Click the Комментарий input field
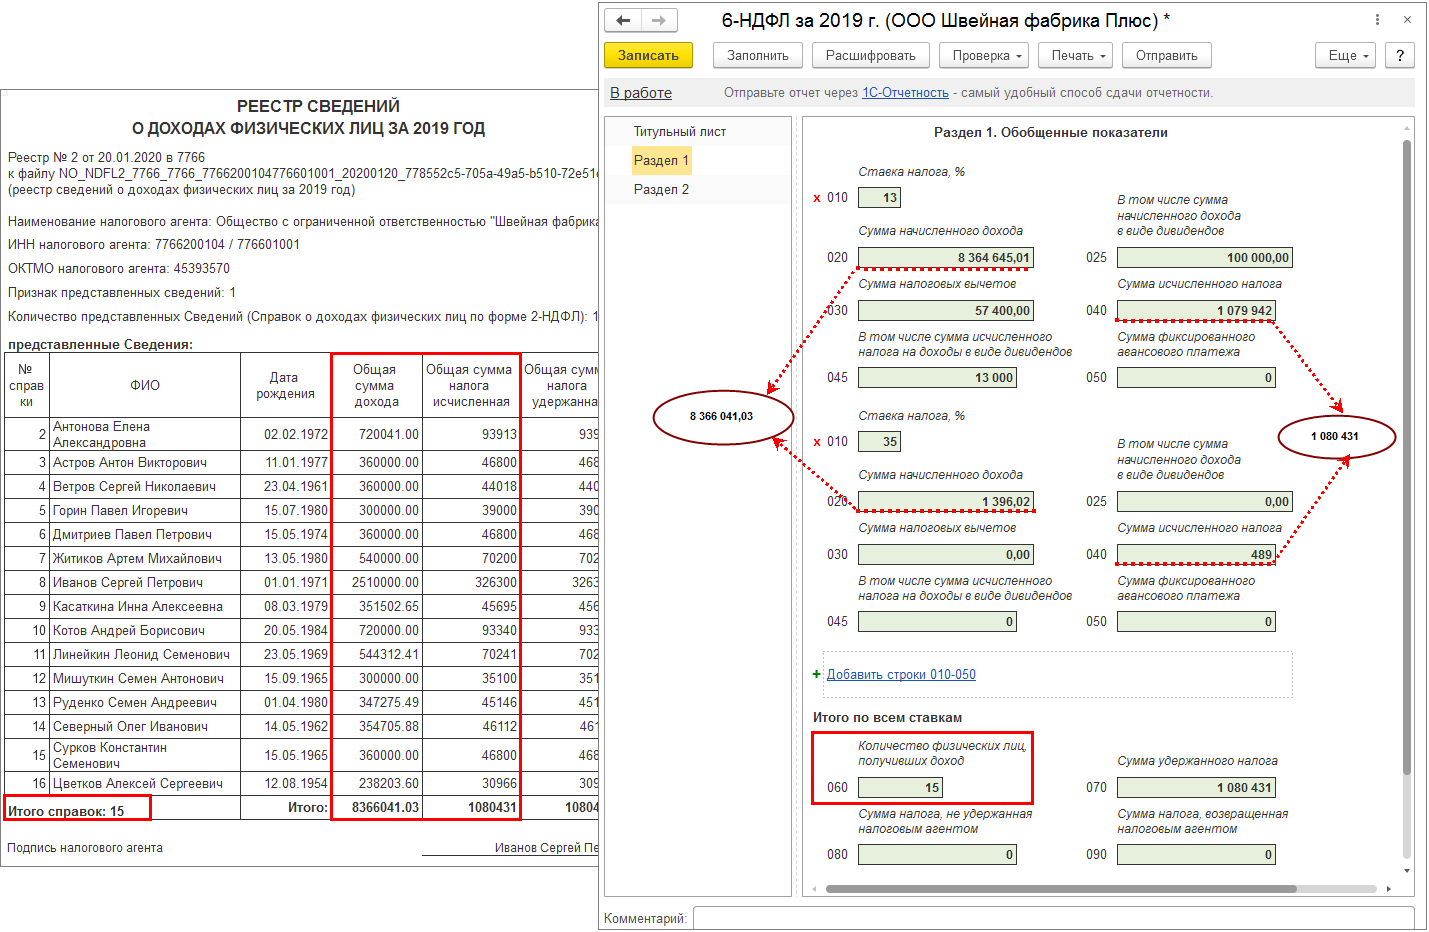This screenshot has height=932, width=1429. point(1053,918)
